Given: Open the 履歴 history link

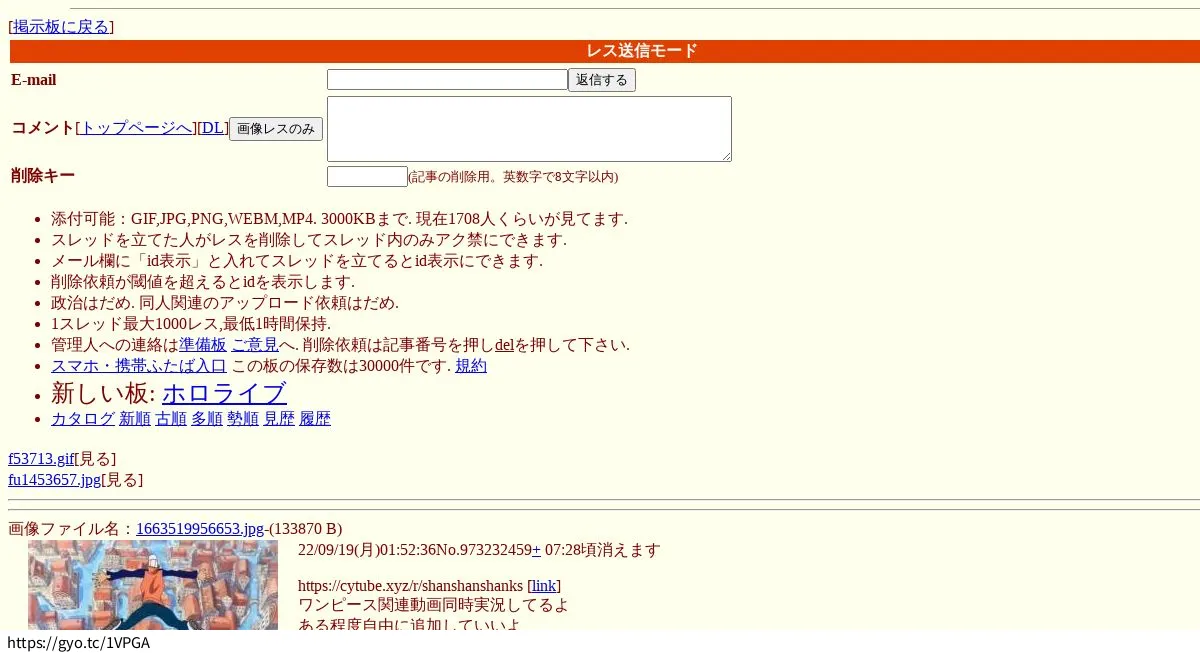Looking at the screenshot, I should (315, 419).
